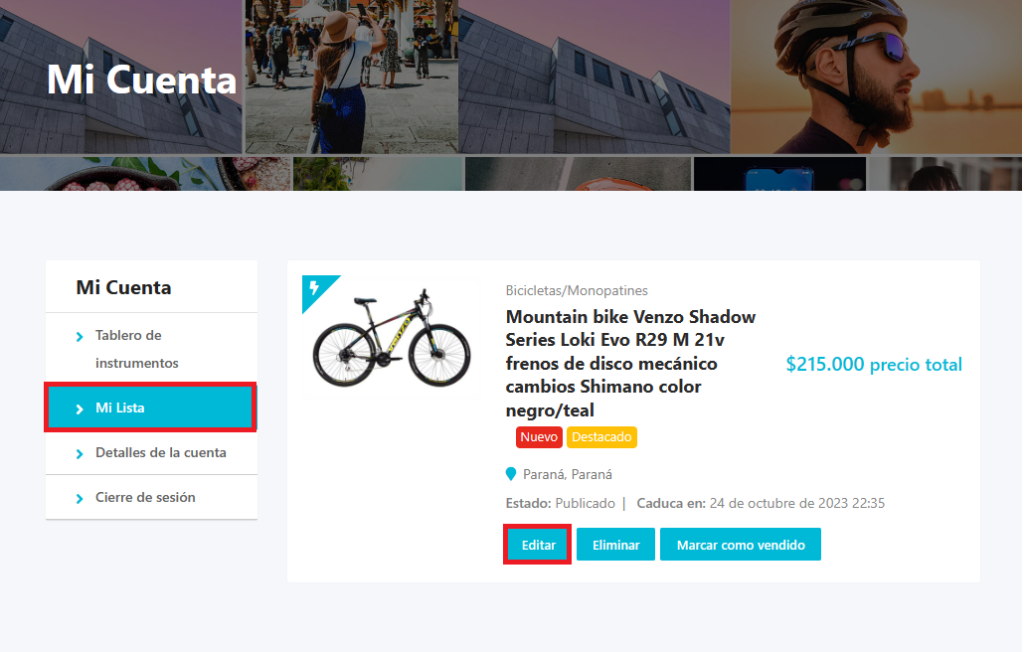Click chevron icon beside Detalles de la cuenta
Image resolution: width=1024 pixels, height=652 pixels.
[80, 454]
